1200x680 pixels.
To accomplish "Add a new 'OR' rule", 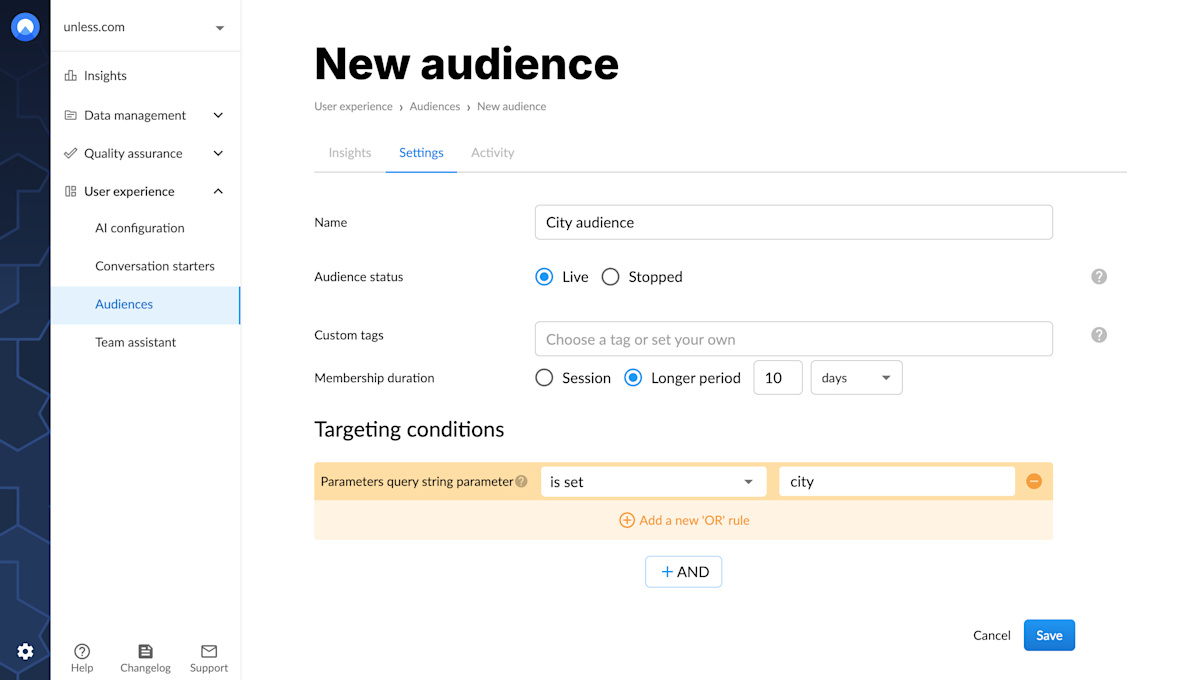I will pyautogui.click(x=684, y=520).
